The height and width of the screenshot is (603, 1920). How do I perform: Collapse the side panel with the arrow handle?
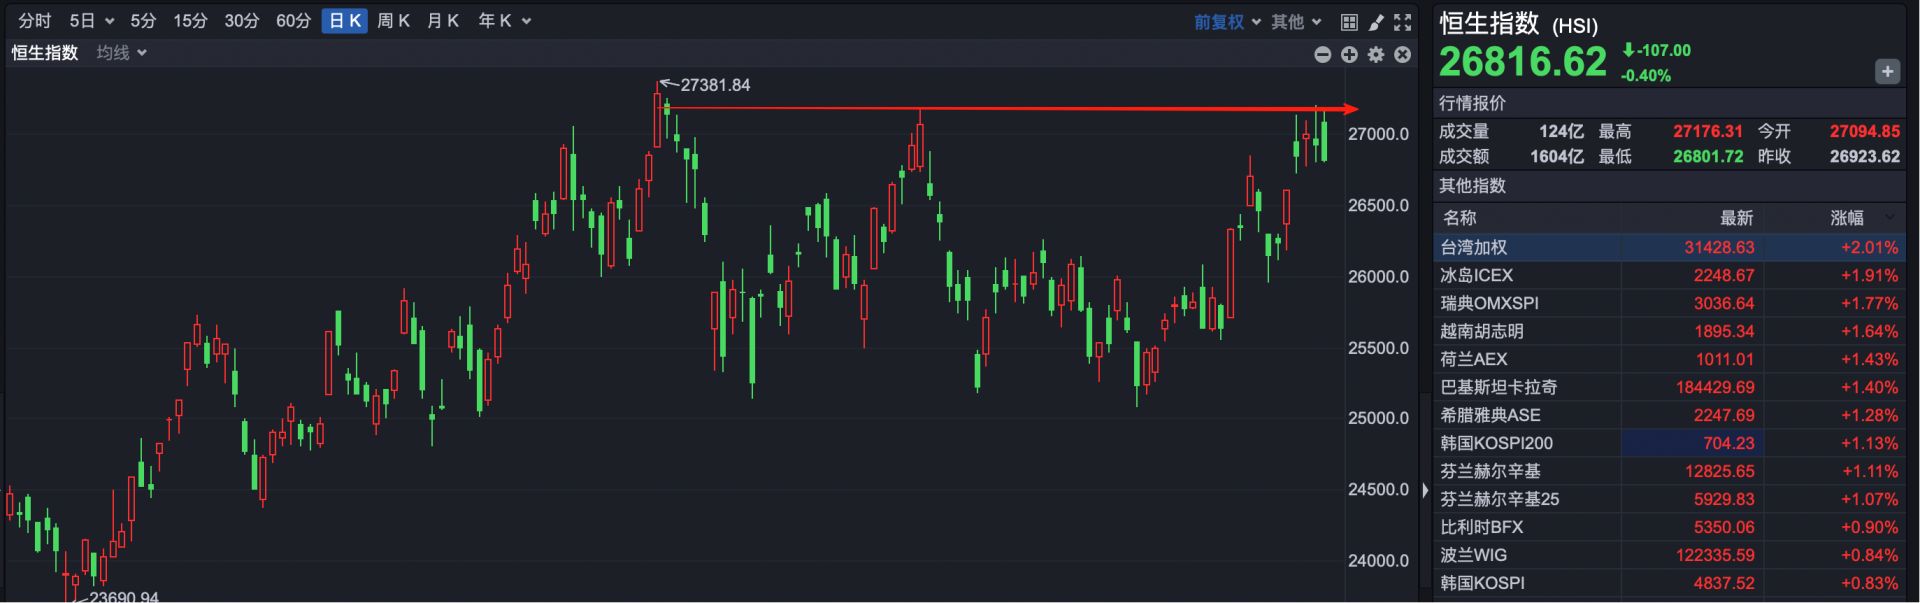(1425, 490)
